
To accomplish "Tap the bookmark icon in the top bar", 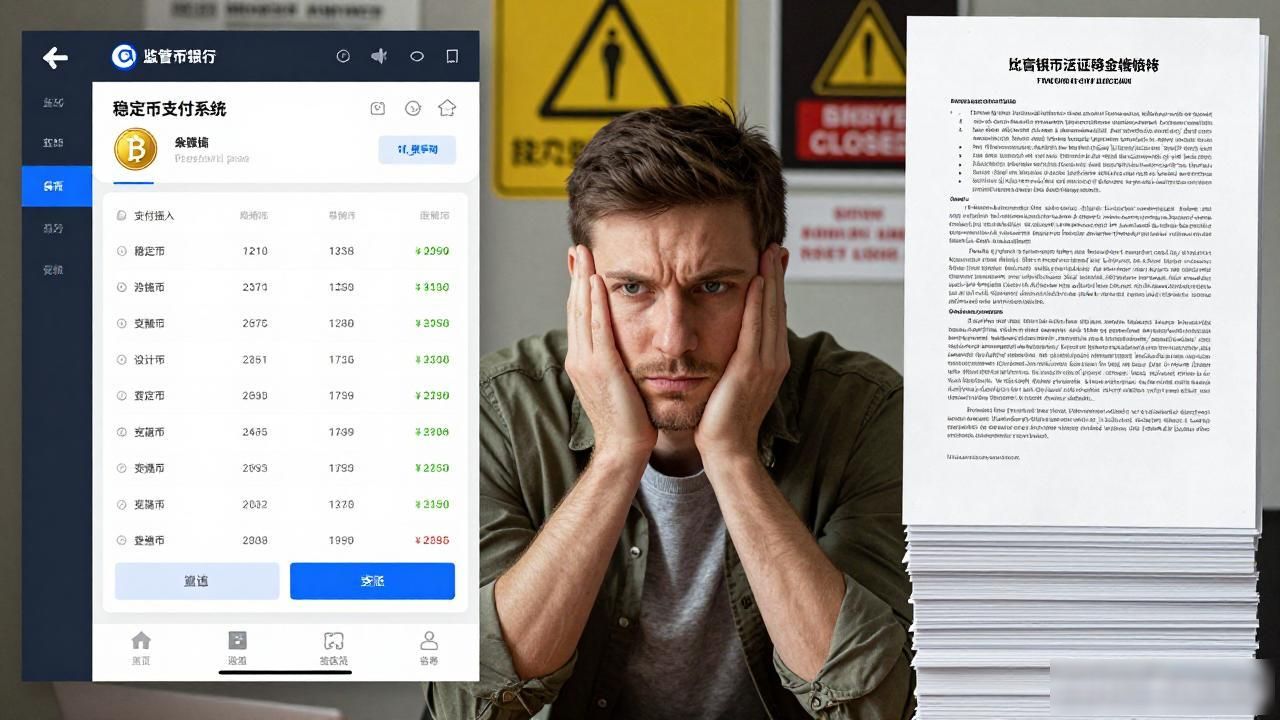I will pyautogui.click(x=452, y=56).
